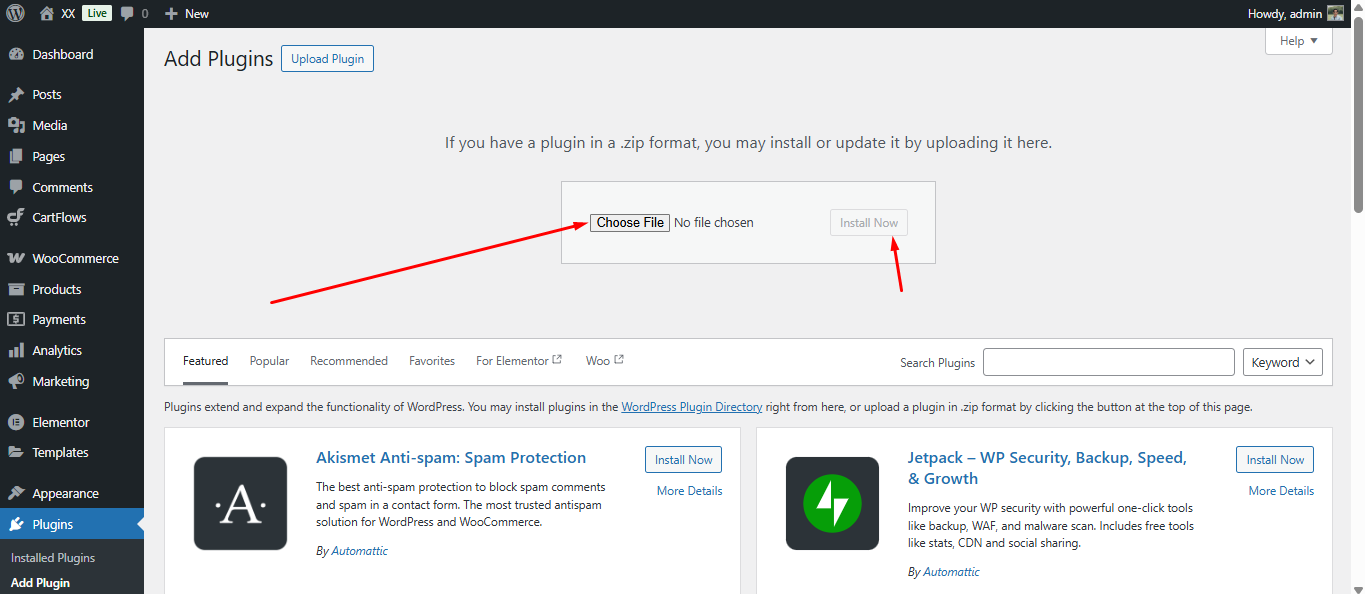The height and width of the screenshot is (594, 1365).
Task: Switch to the Popular tab
Action: click(x=269, y=361)
